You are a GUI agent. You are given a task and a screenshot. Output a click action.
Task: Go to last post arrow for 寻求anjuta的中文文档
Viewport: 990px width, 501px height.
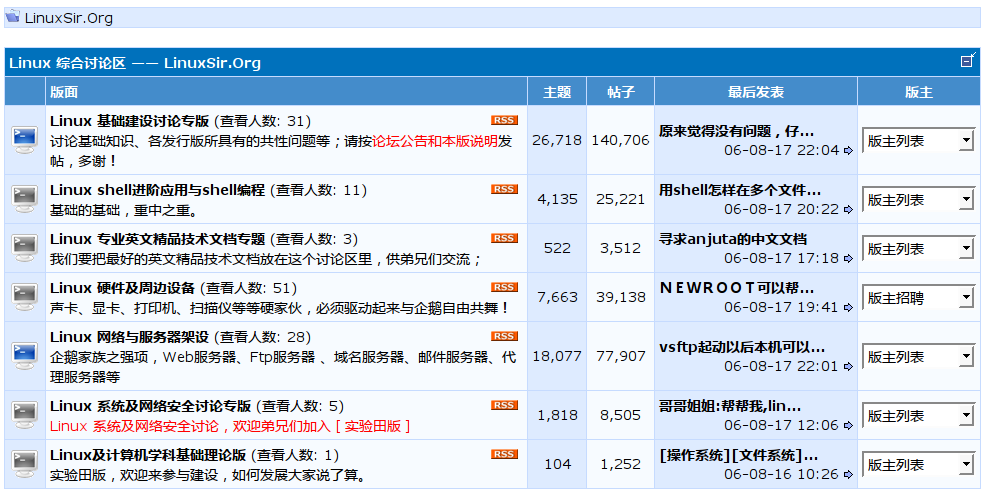point(848,259)
